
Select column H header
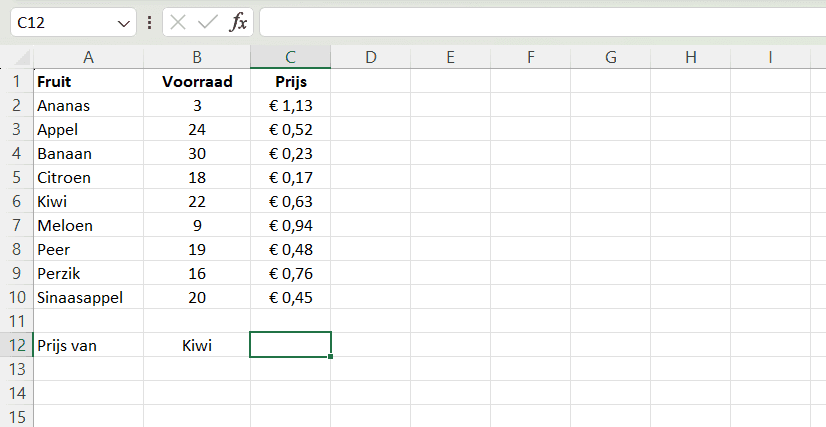coord(691,57)
